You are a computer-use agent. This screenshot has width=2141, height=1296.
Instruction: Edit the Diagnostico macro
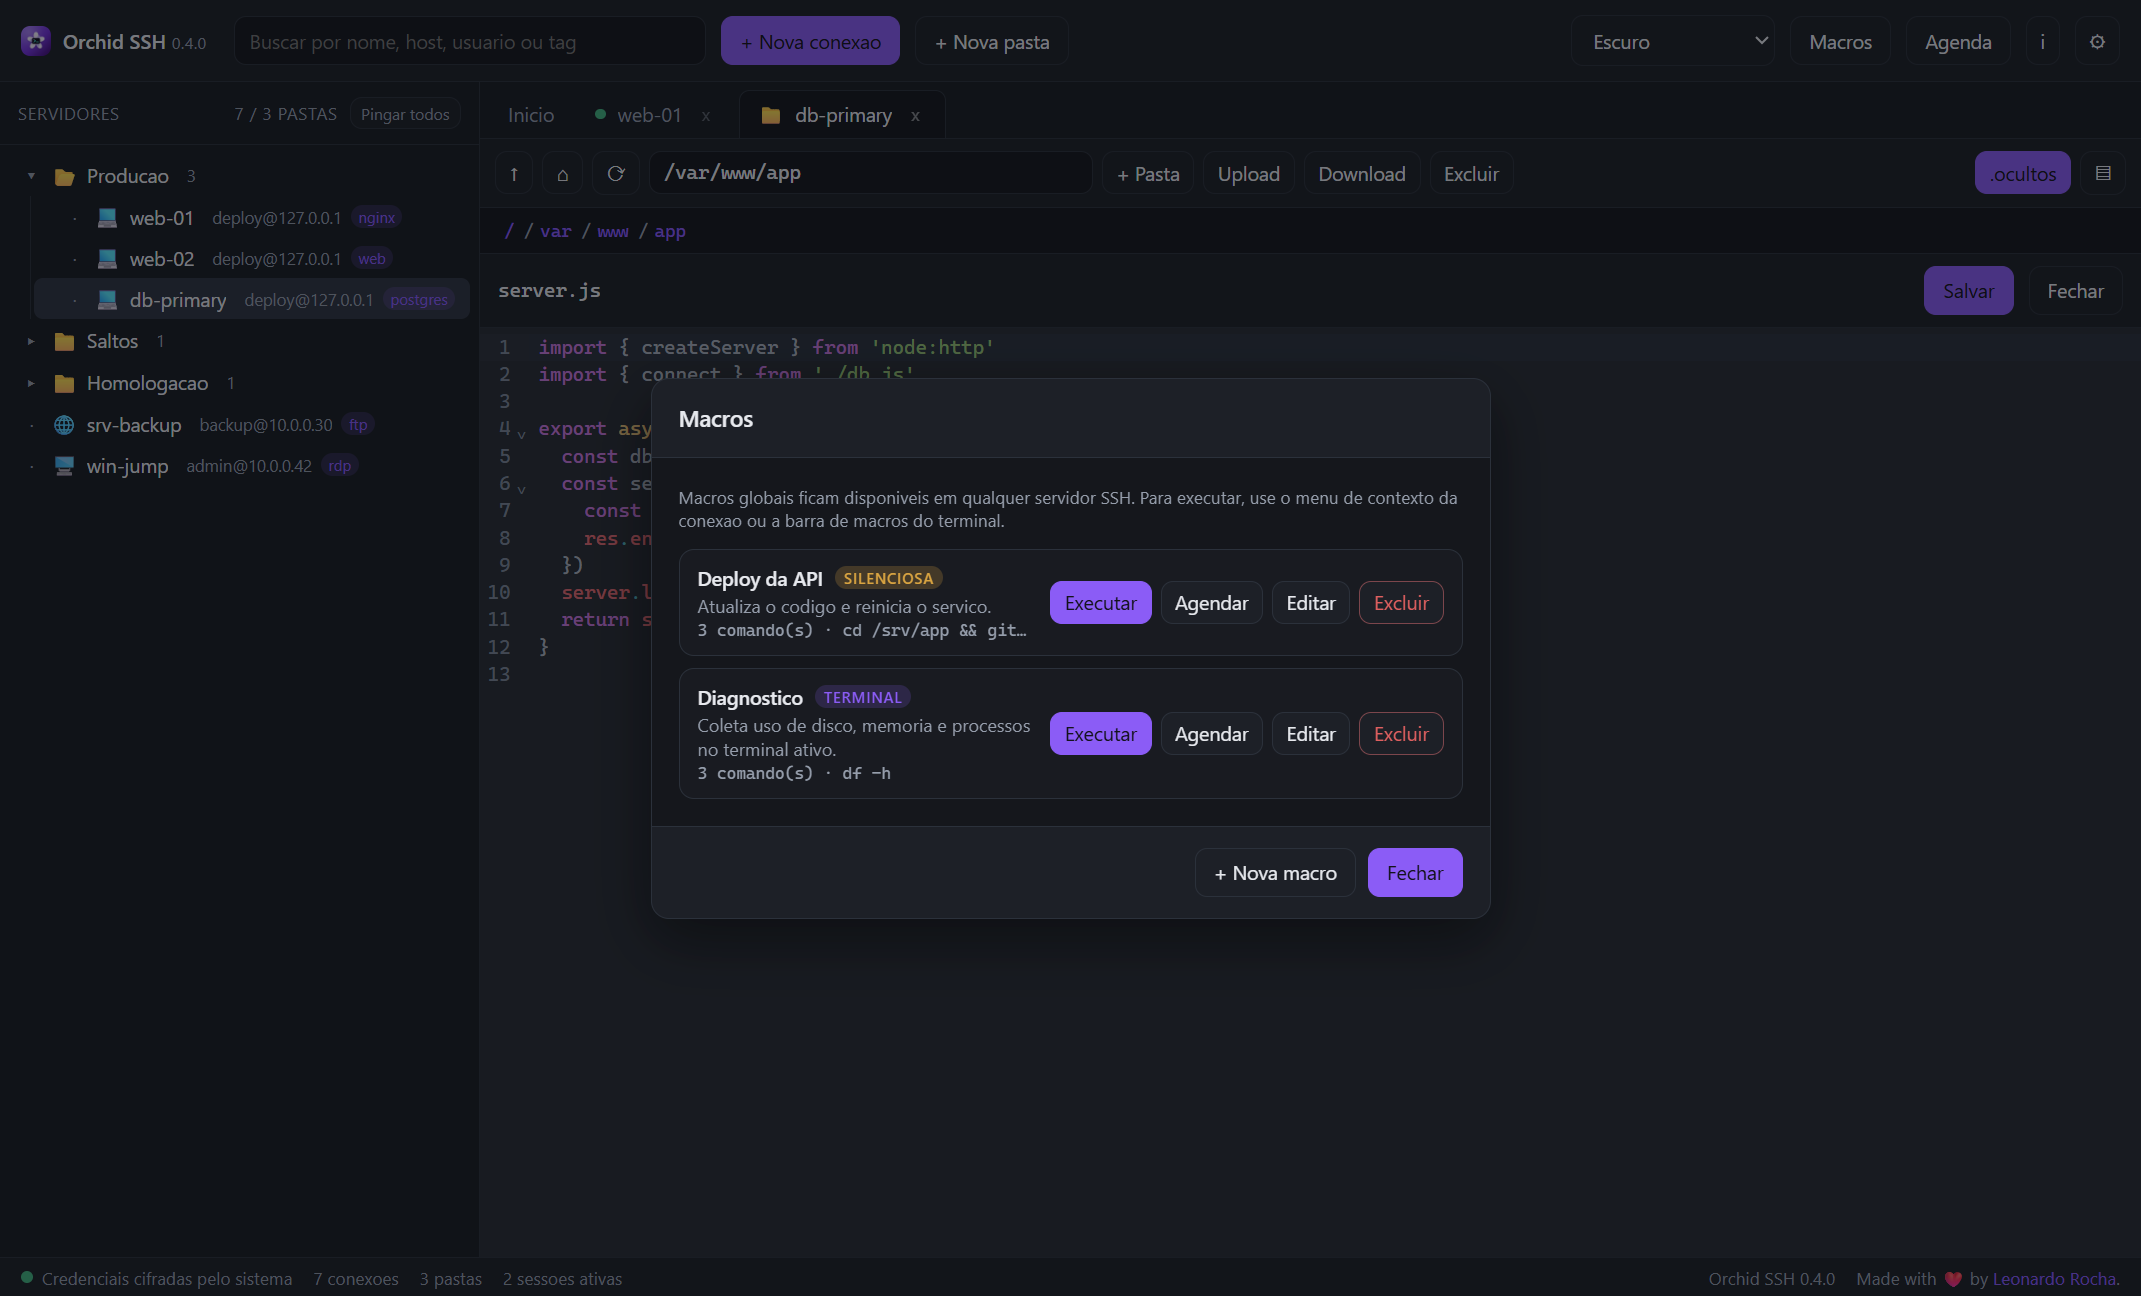[x=1310, y=734]
